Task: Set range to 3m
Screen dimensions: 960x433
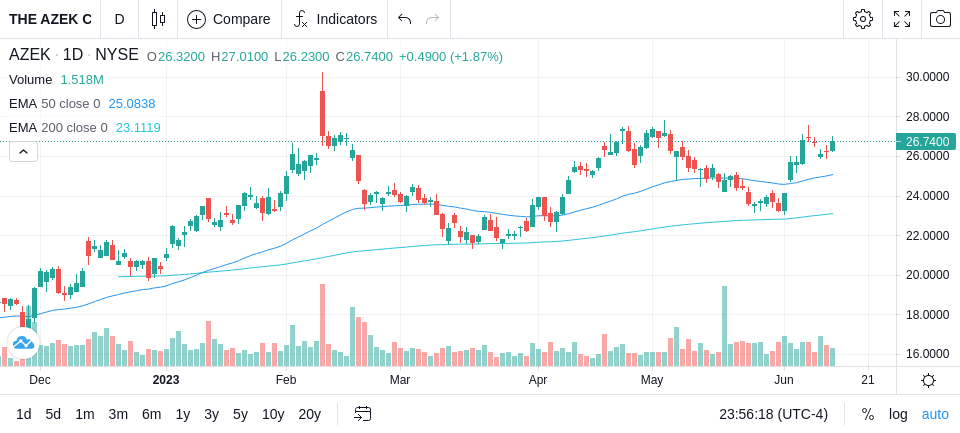Action: click(x=118, y=414)
